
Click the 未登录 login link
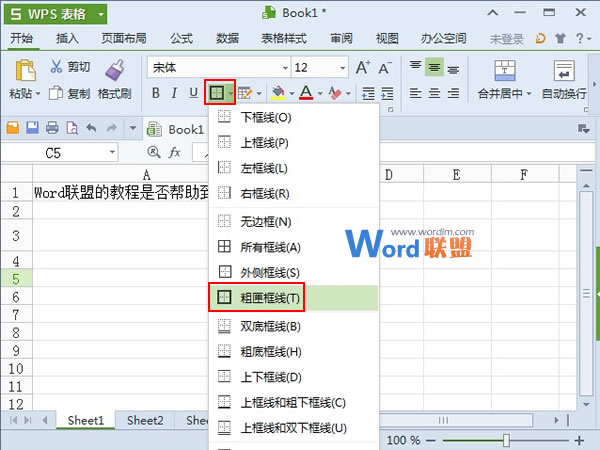tap(506, 39)
